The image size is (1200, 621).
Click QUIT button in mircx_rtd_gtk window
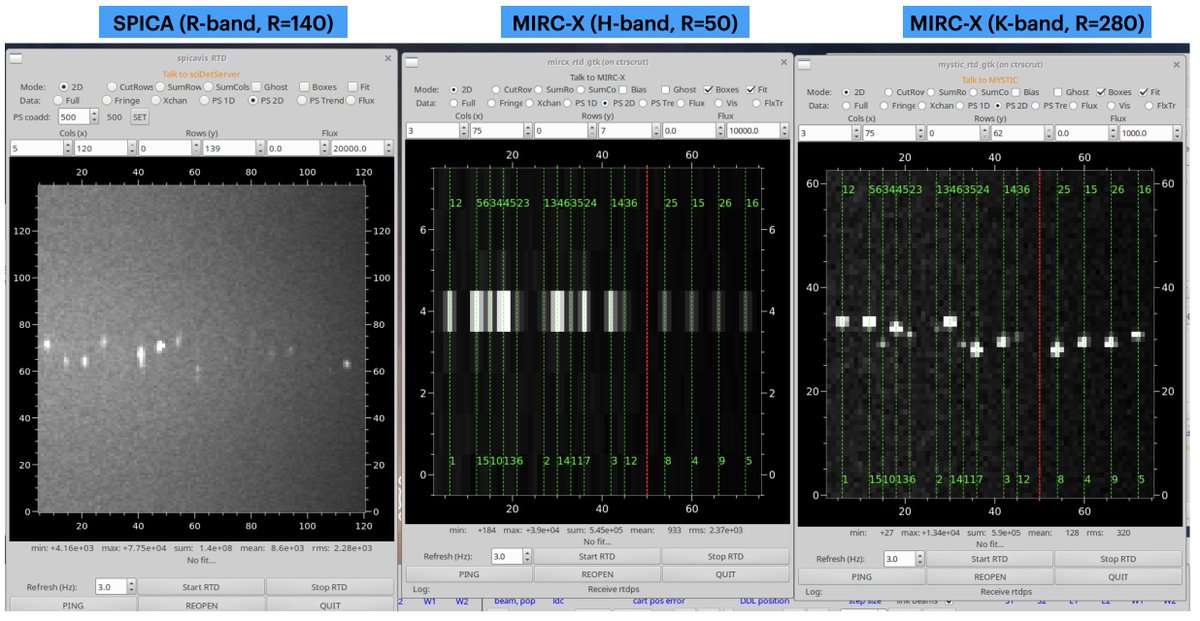725,574
